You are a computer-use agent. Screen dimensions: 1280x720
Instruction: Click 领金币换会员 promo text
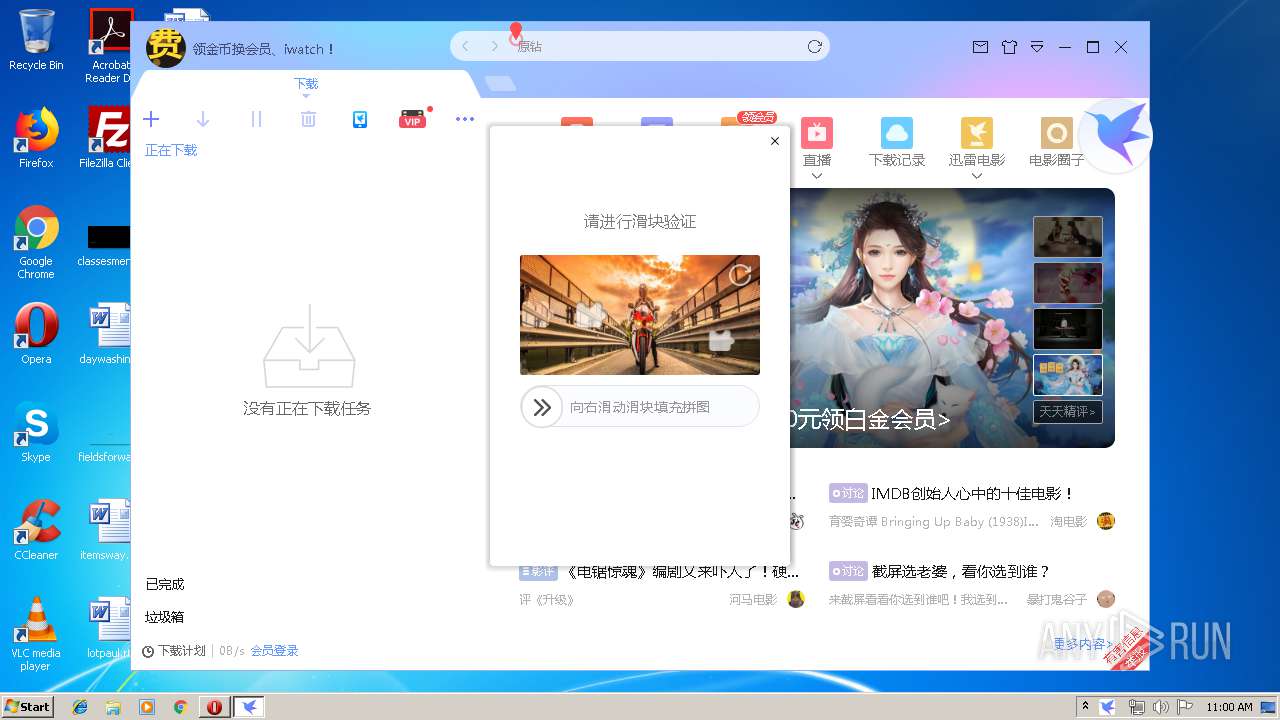(264, 49)
